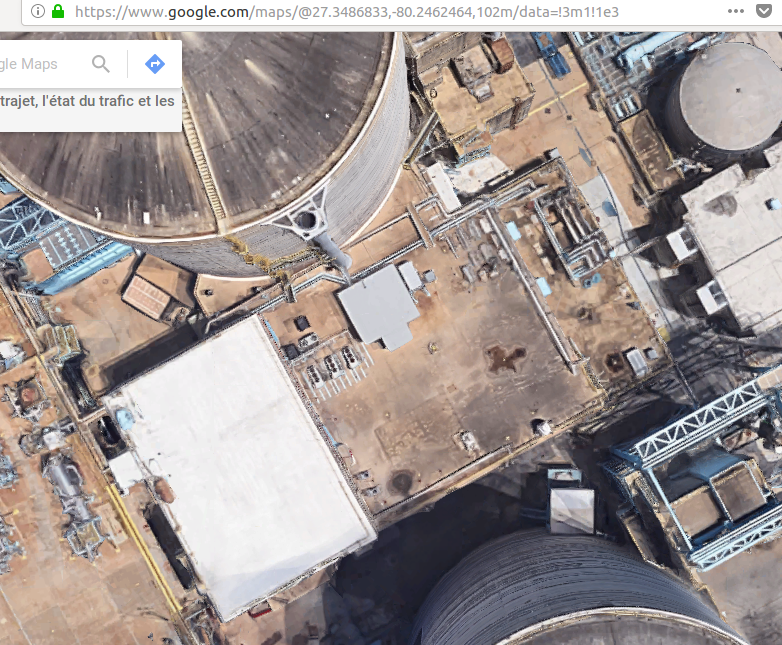This screenshot has width=782, height=645.
Task: Focus the Google Maps search box
Action: coord(40,64)
